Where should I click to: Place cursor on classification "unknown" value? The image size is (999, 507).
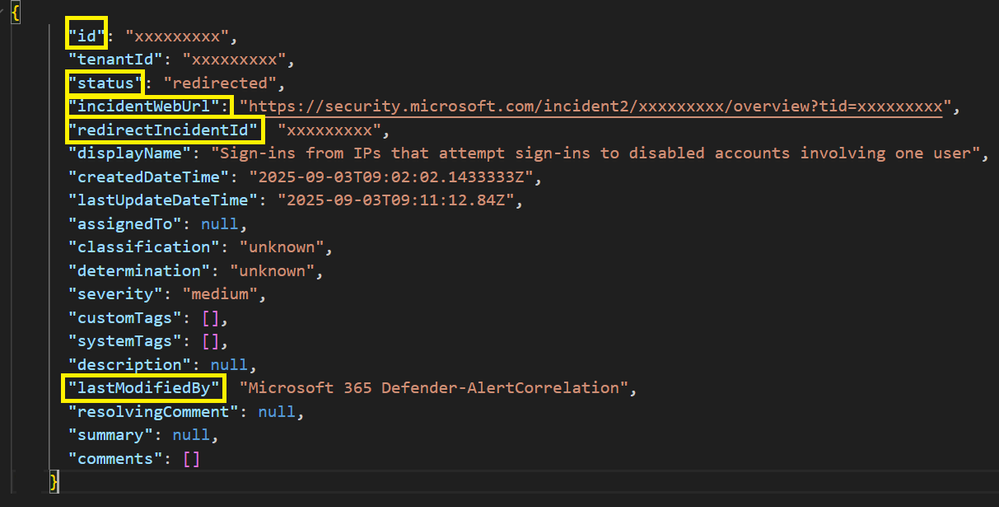pos(282,247)
